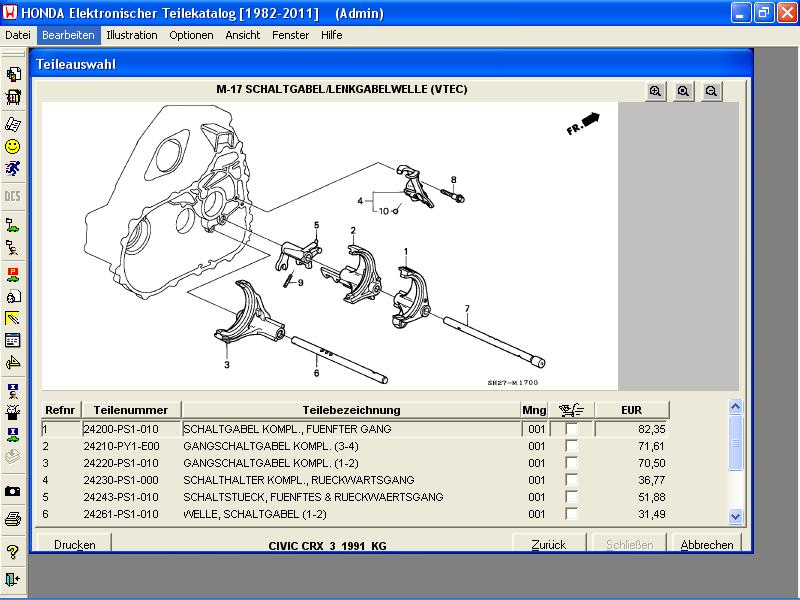Click the shopping cart basket sidebar icon
800x600 pixels.
13,97
